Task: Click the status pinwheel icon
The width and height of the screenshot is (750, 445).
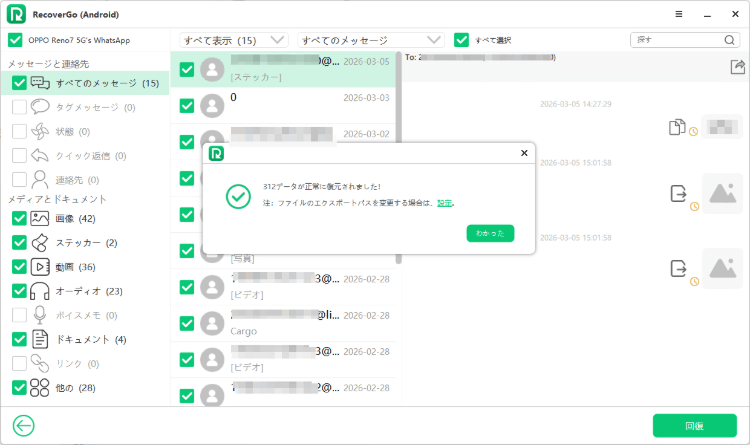Action: tap(40, 131)
